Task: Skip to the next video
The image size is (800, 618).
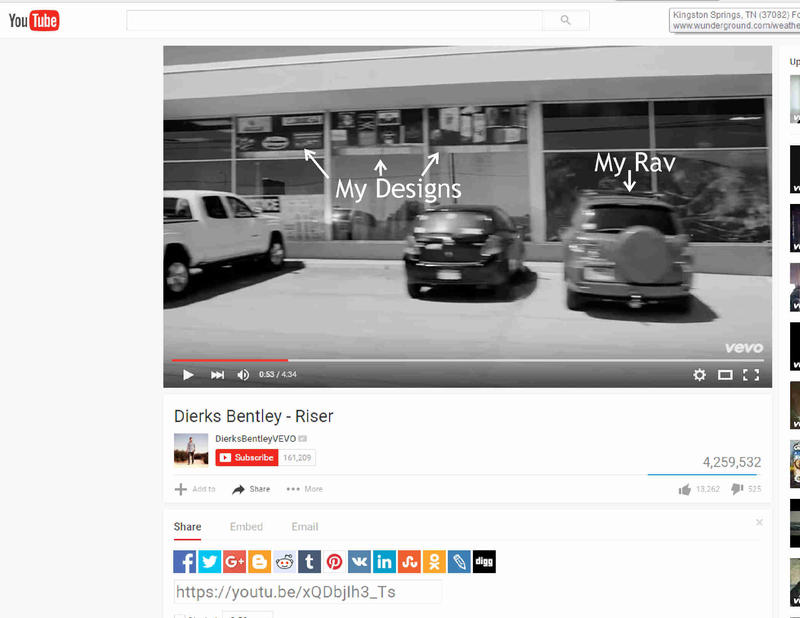Action: pyautogui.click(x=217, y=375)
